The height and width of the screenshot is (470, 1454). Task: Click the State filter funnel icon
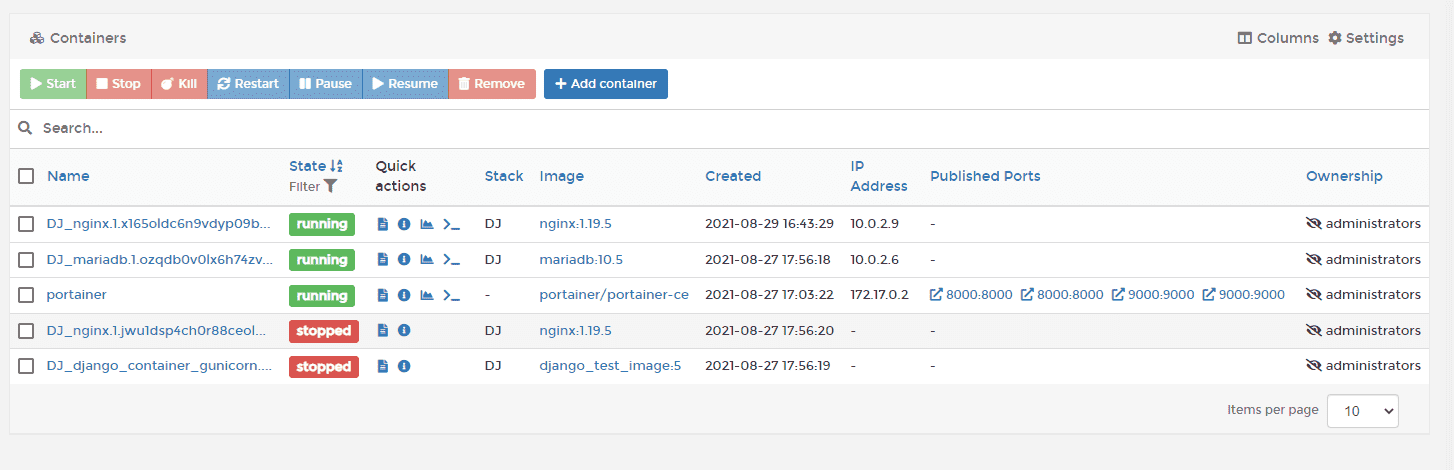click(330, 186)
